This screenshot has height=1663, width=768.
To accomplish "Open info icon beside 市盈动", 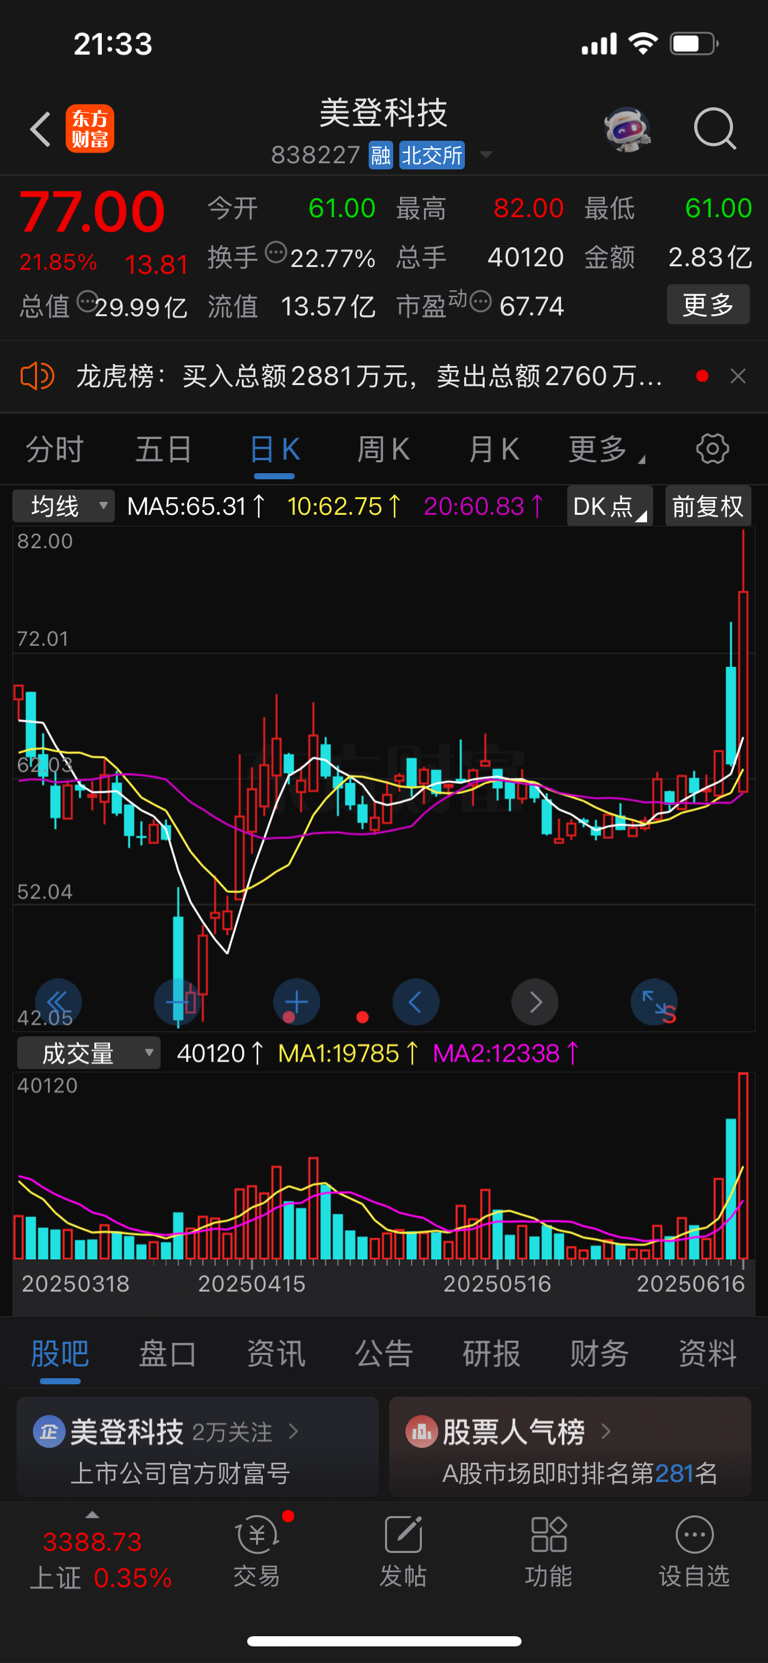I will click(481, 300).
